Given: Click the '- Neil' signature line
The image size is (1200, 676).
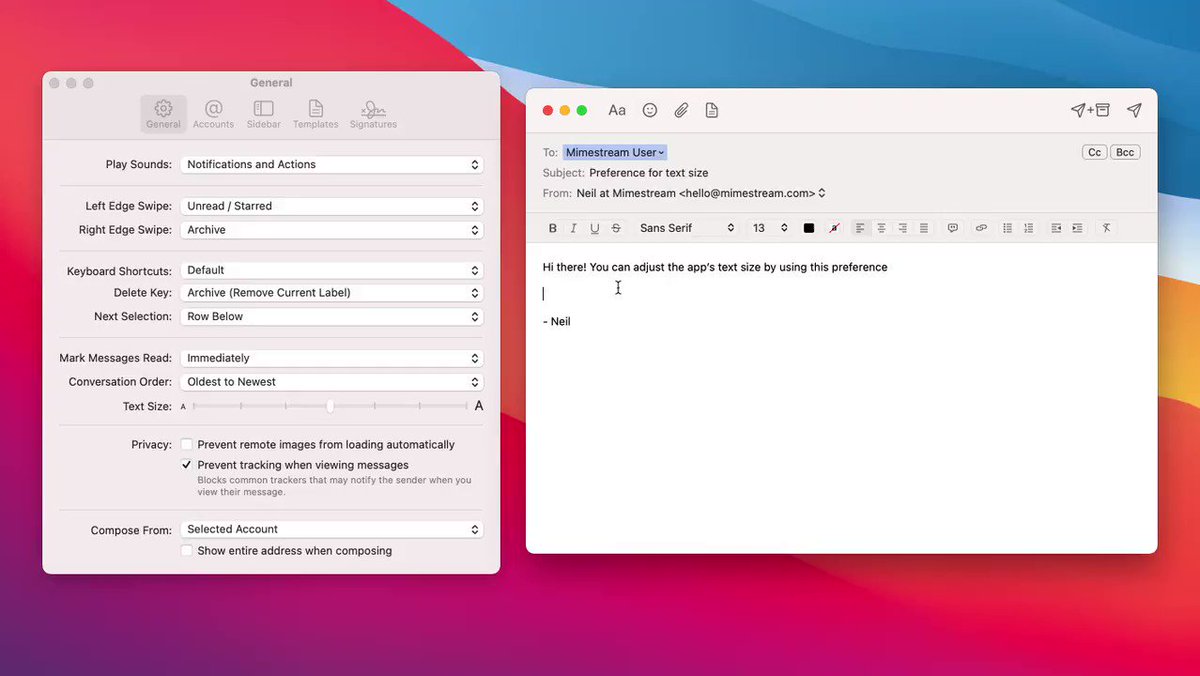Looking at the screenshot, I should [557, 322].
